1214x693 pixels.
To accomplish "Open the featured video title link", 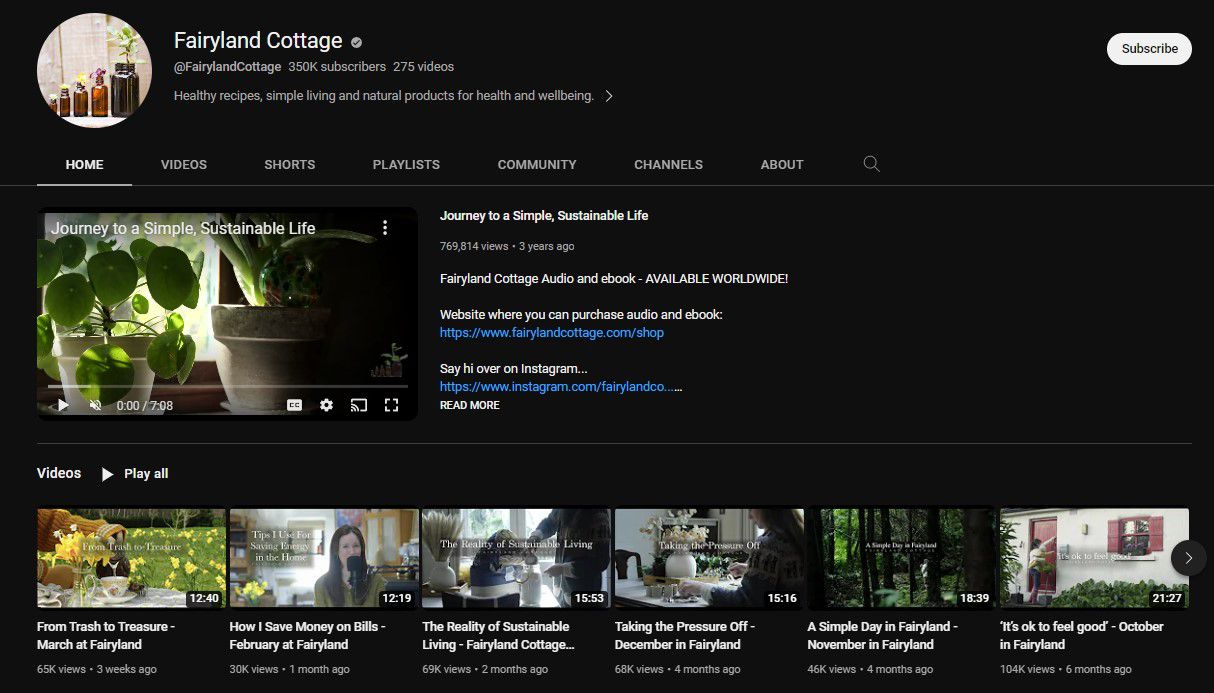I will (x=544, y=215).
